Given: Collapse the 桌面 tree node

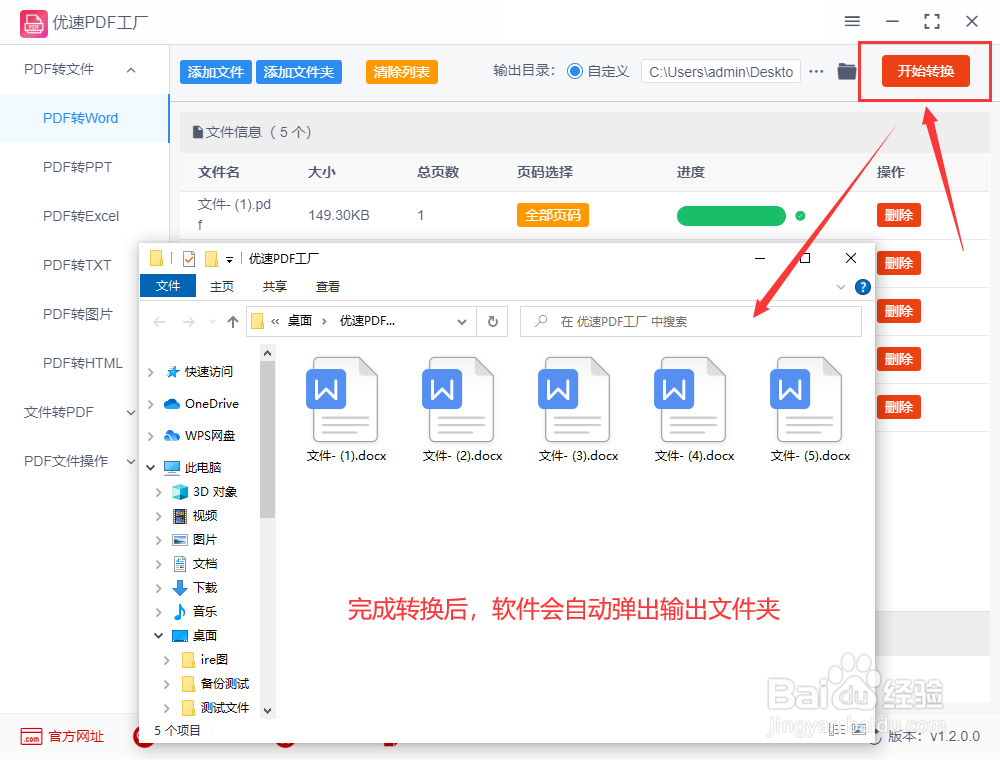Looking at the screenshot, I should tap(158, 636).
